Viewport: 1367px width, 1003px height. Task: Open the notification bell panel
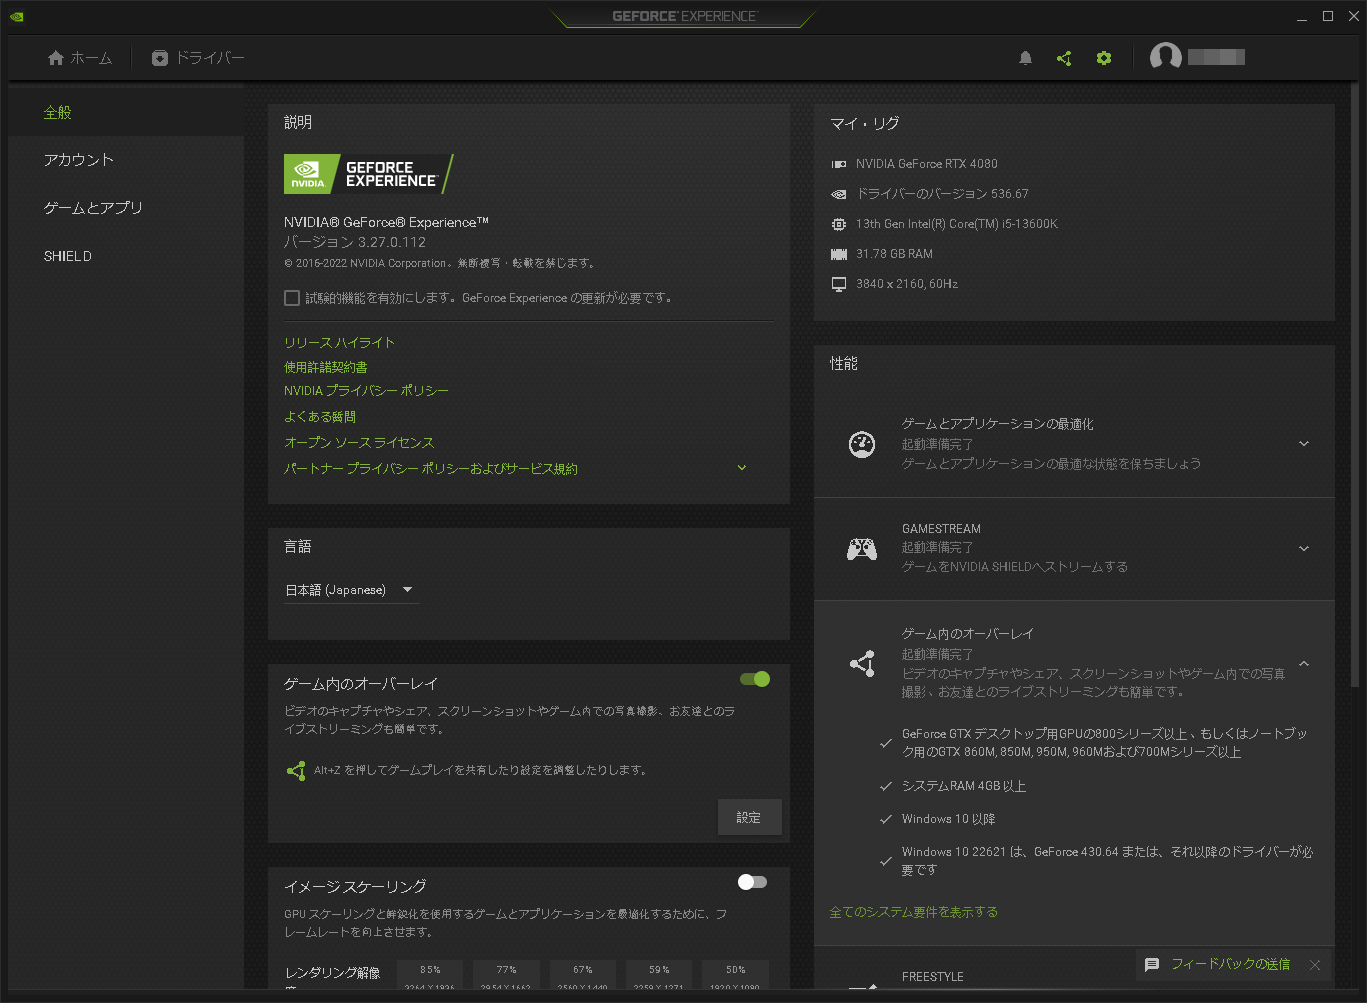pyautogui.click(x=1025, y=58)
